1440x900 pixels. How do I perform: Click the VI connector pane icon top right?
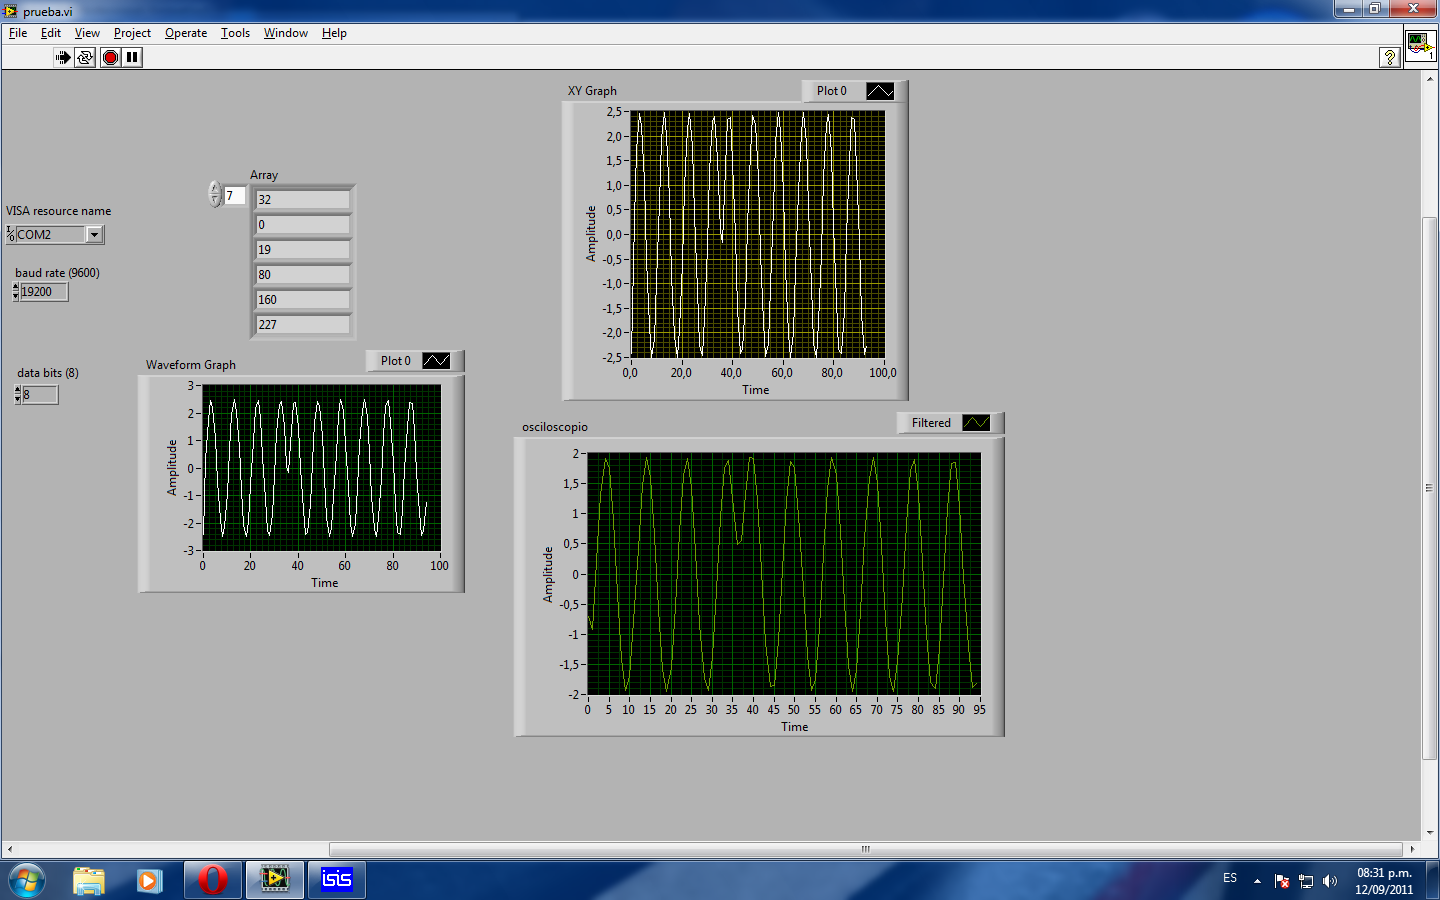[x=1420, y=45]
